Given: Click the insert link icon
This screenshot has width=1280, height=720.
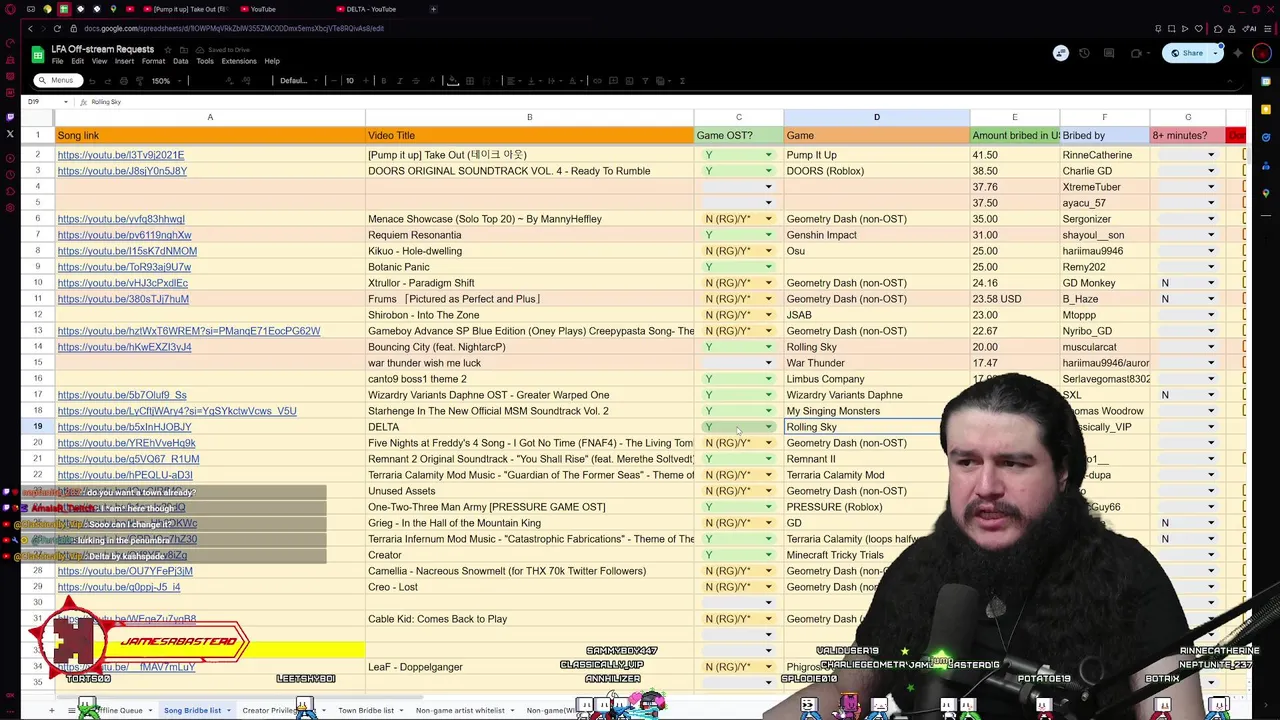Looking at the screenshot, I should click(598, 81).
